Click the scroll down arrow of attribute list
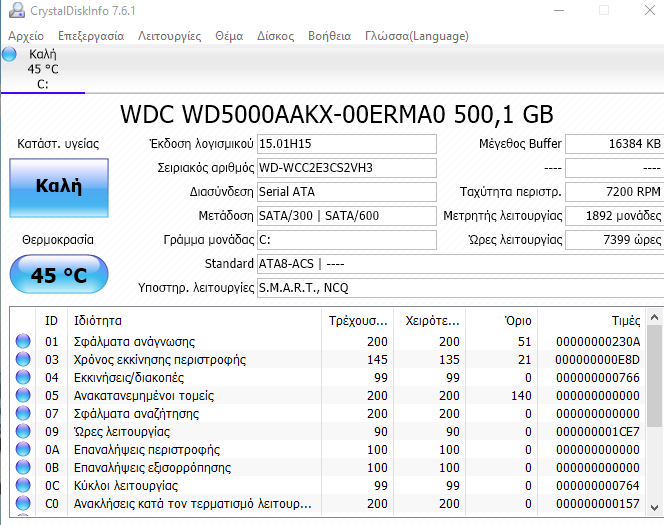This screenshot has height=525, width=664. point(654,508)
